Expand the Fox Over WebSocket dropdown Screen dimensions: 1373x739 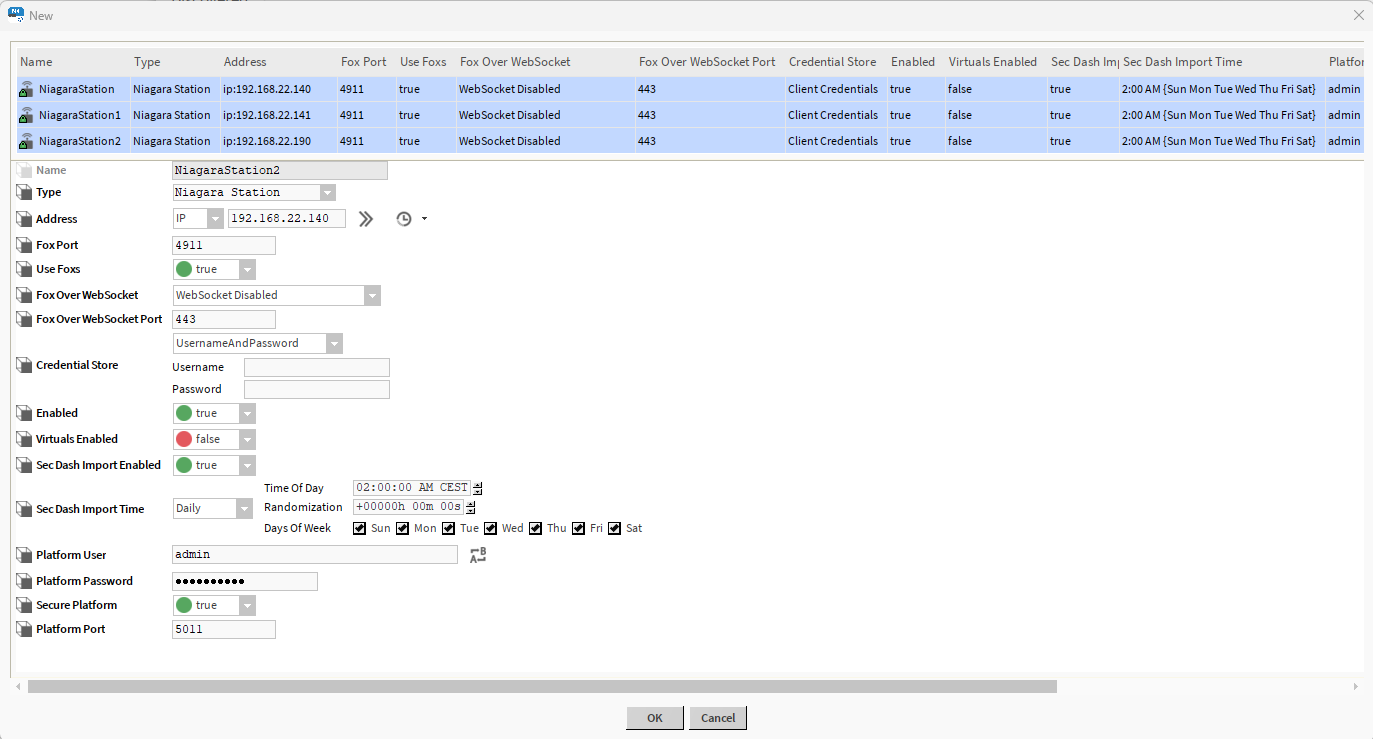coord(277,295)
